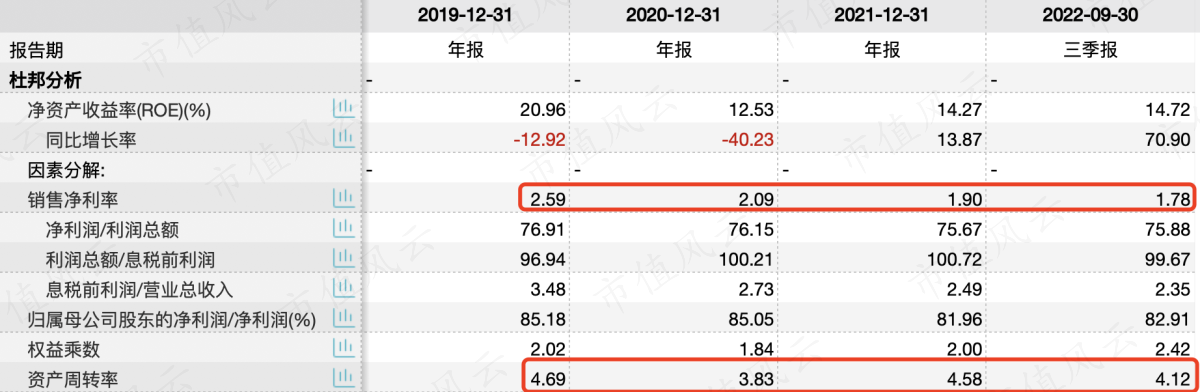
Task: Open chart icon for 息税前利润/营业总收入 row
Action: click(343, 290)
